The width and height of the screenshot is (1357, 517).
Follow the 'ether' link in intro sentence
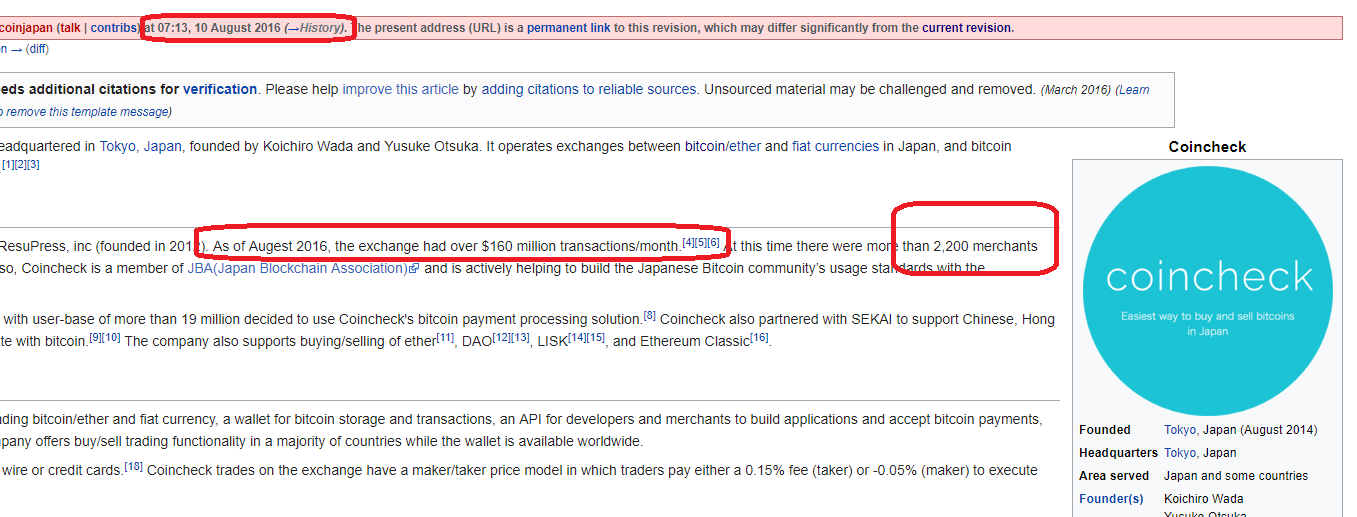point(746,146)
